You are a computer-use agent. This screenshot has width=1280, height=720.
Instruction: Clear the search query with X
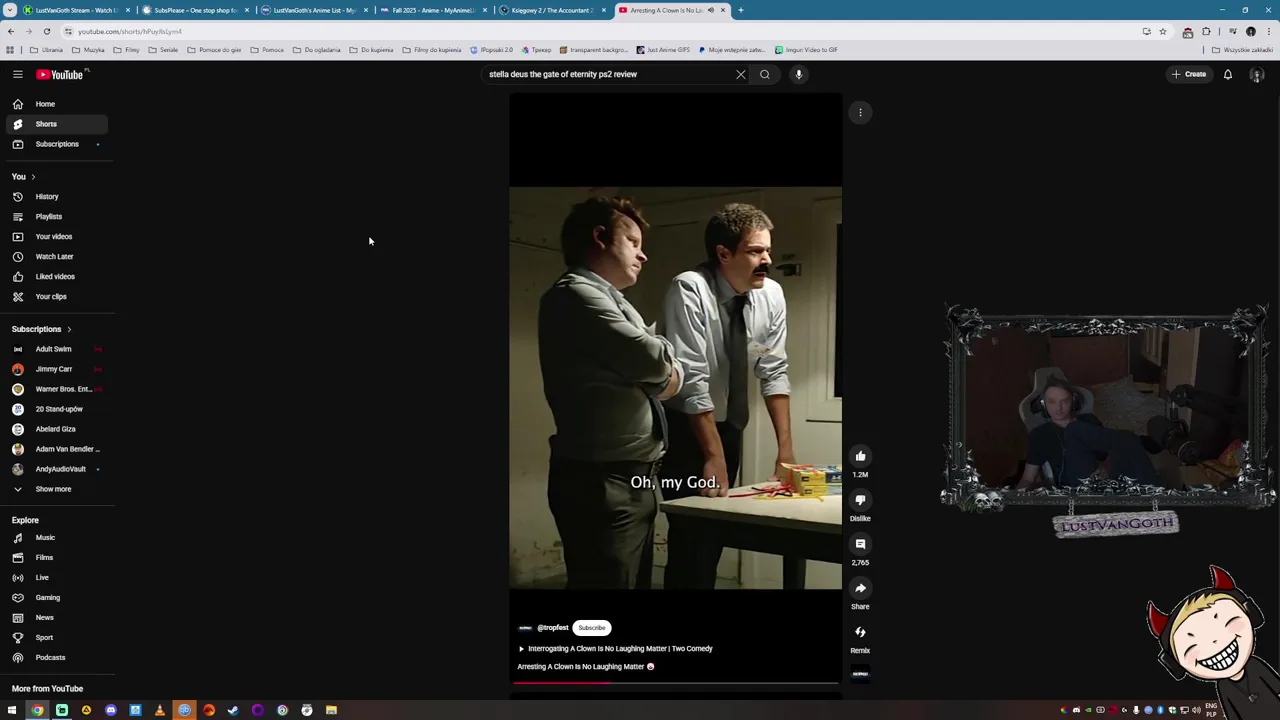coord(741,74)
